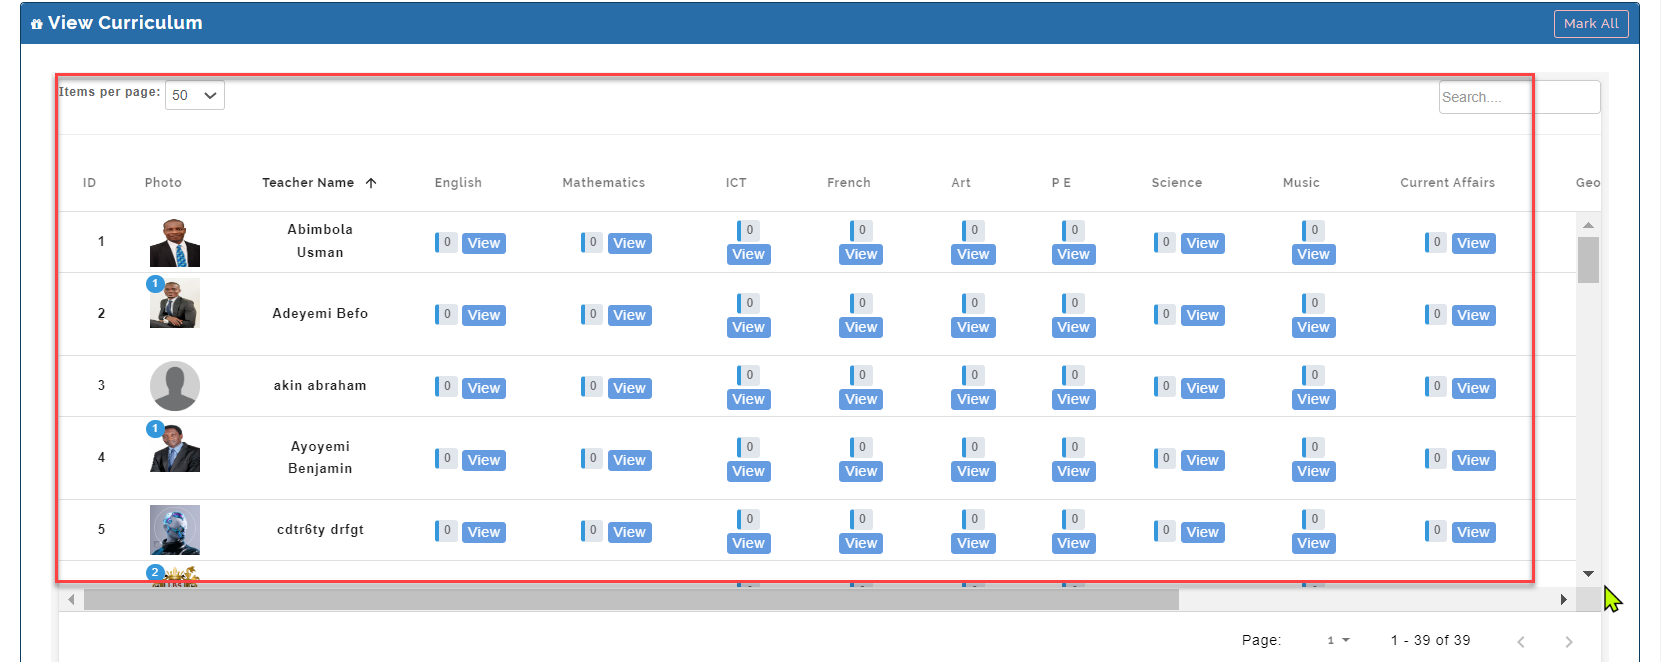View French curriculum for Adeyemi Befo
The height and width of the screenshot is (662, 1661).
coord(861,327)
